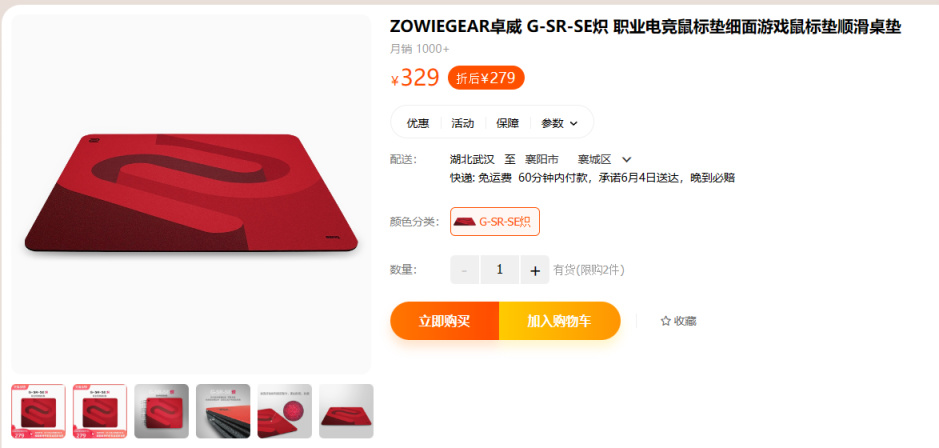Click 加入购物车 add to cart
939x448 pixels.
(559, 321)
